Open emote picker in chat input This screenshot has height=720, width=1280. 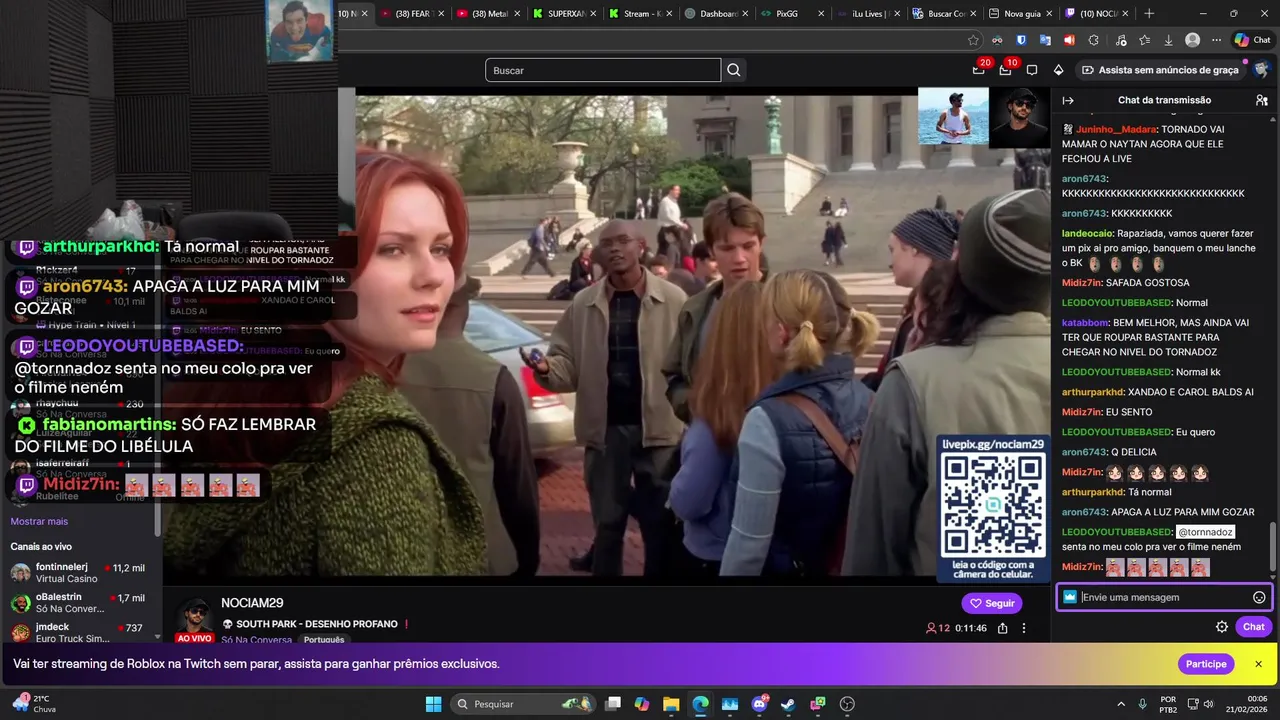point(1259,597)
